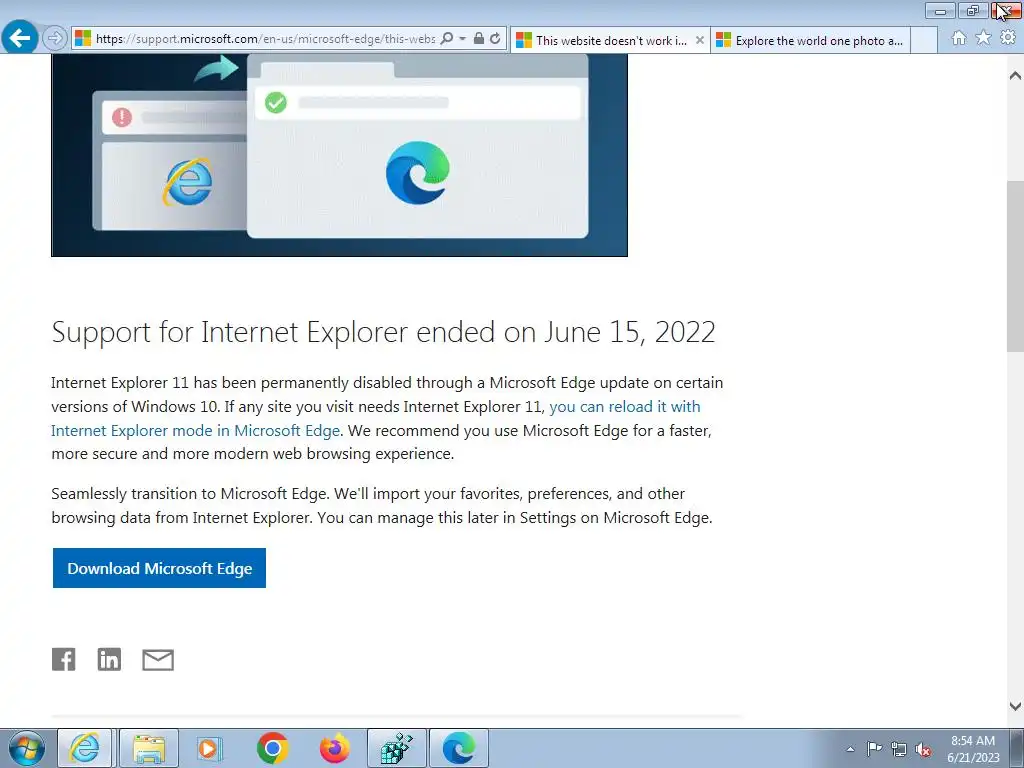Click the IE to Edge illustration image
Image resolution: width=1024 pixels, height=768 pixels.
pos(339,155)
